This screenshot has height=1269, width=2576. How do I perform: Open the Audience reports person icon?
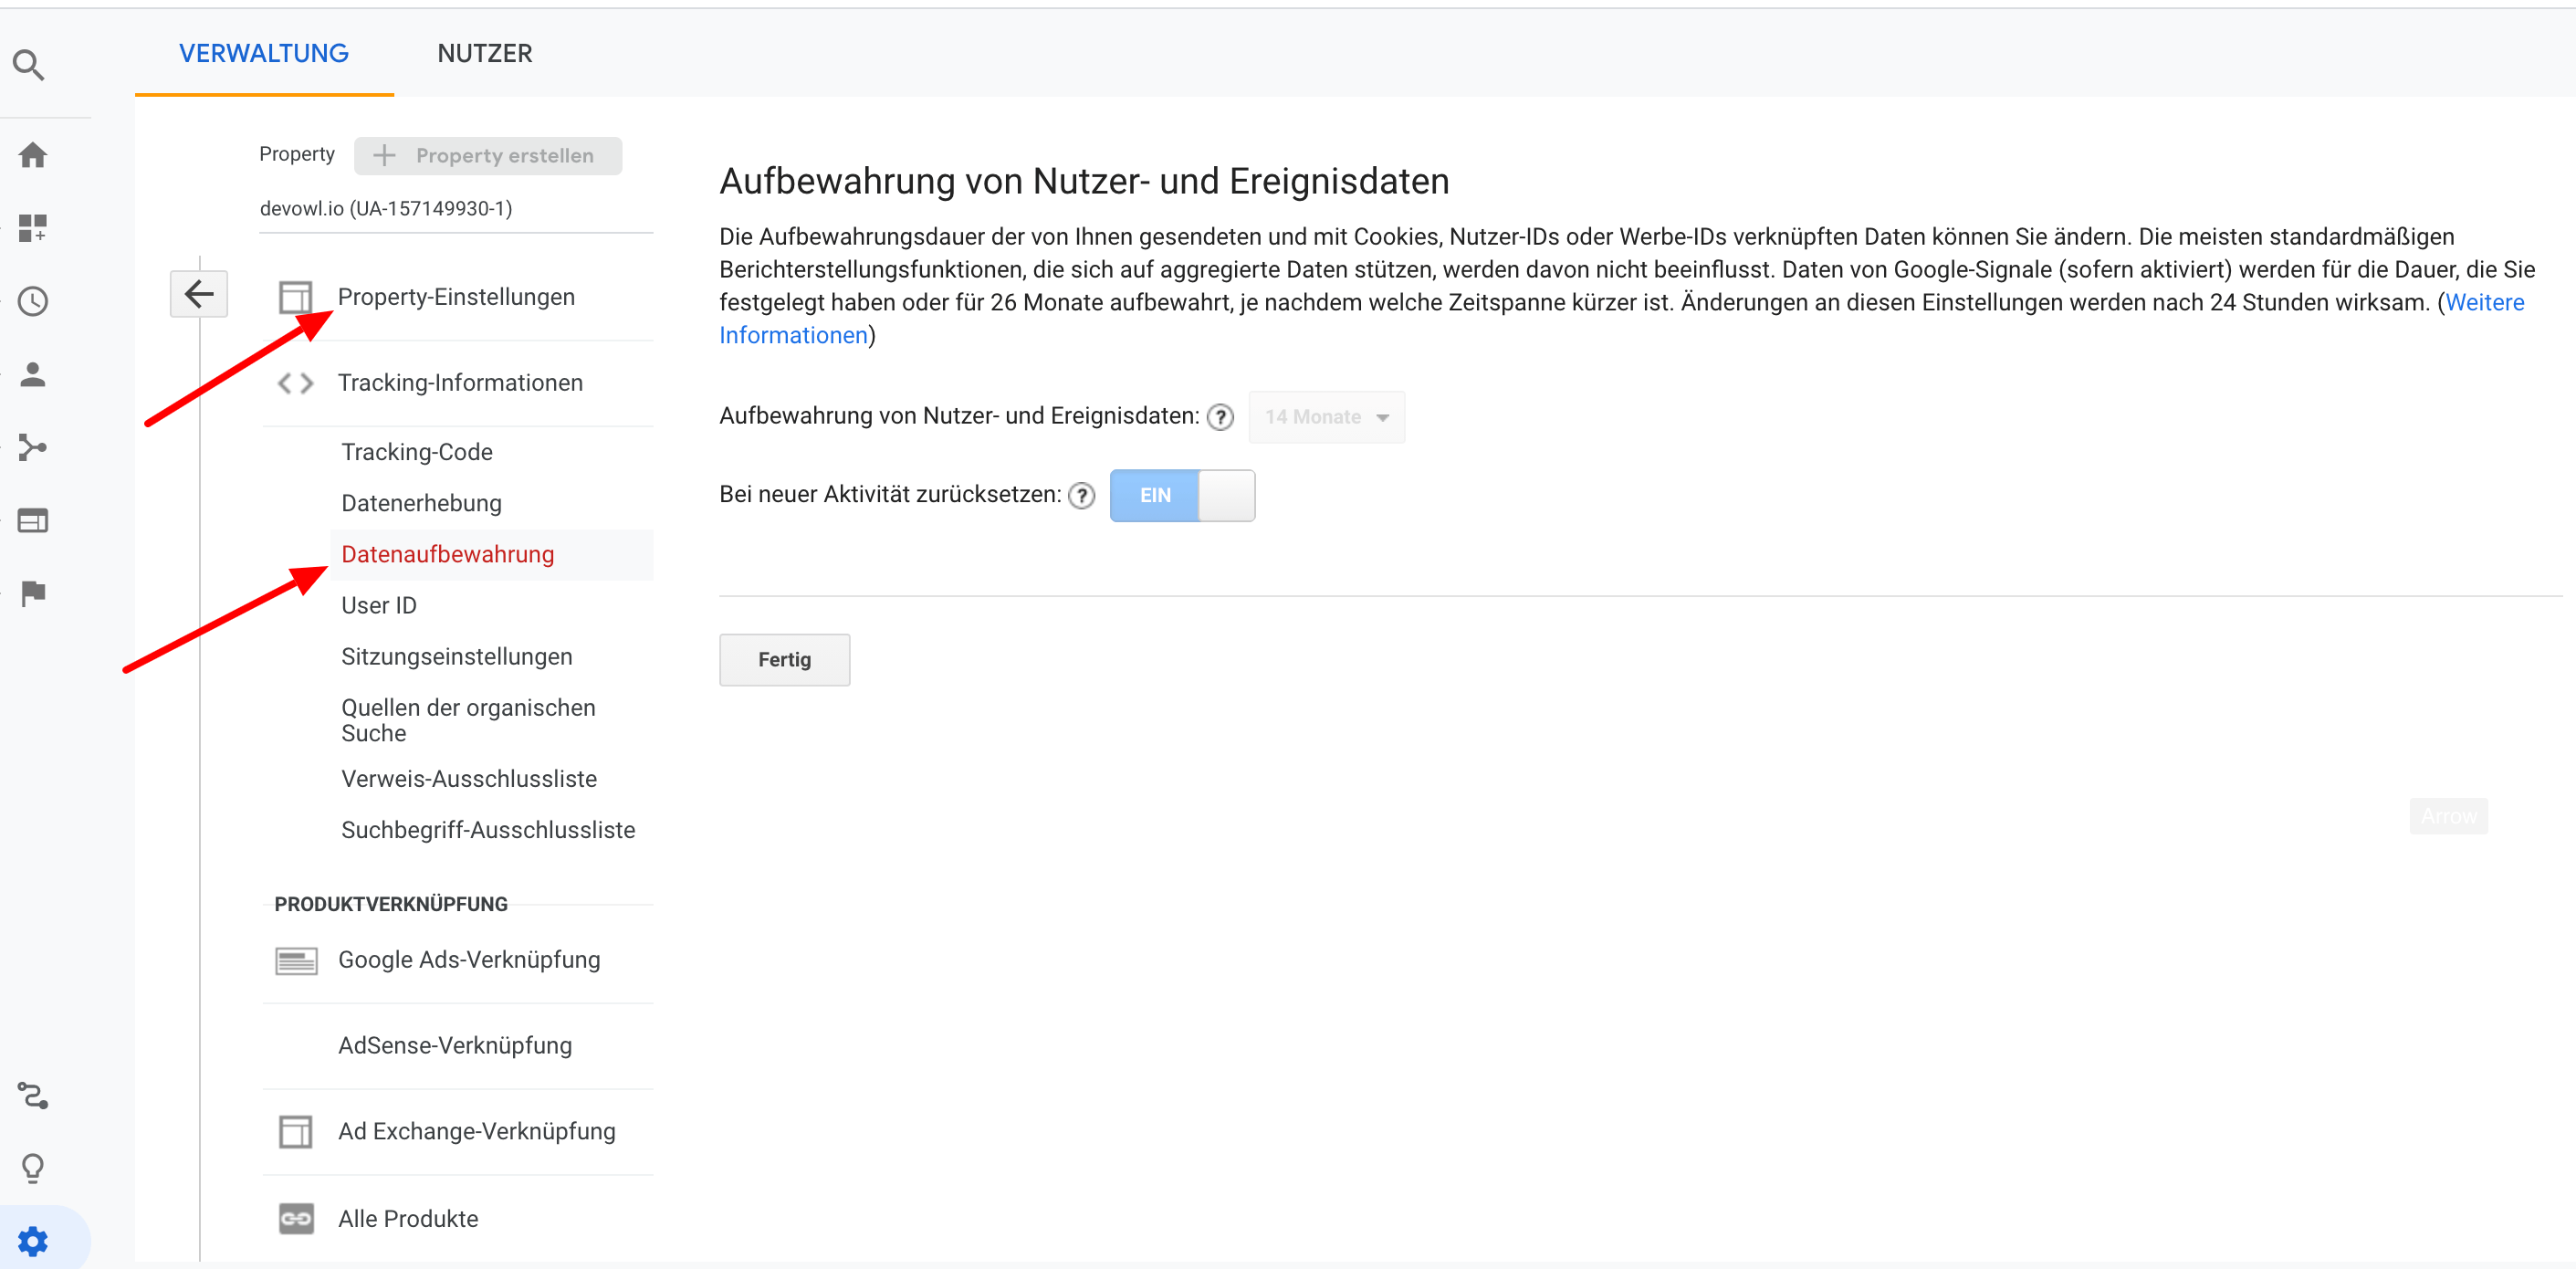click(33, 375)
